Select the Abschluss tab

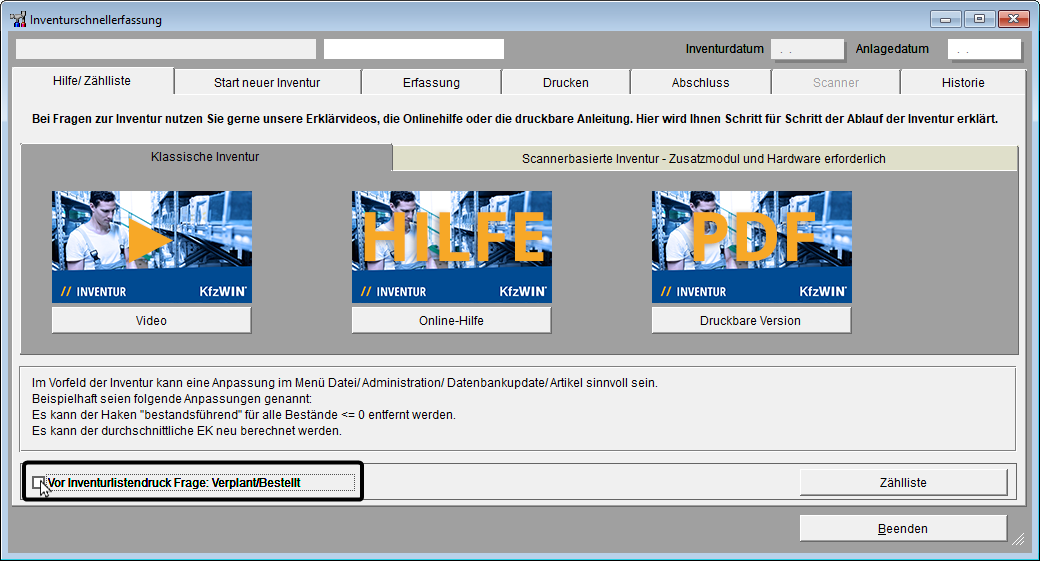700,83
